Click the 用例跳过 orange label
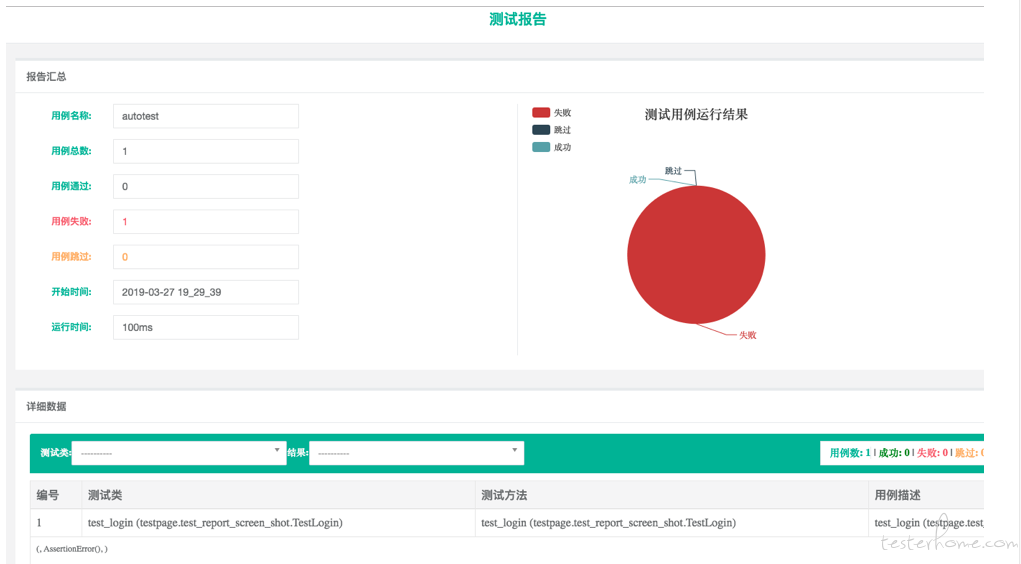Screen dimensions: 1021x564 click(x=72, y=257)
